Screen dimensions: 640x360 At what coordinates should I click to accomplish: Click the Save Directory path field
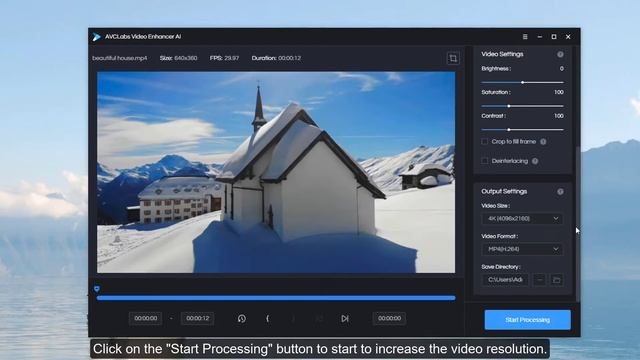[x=505, y=280]
